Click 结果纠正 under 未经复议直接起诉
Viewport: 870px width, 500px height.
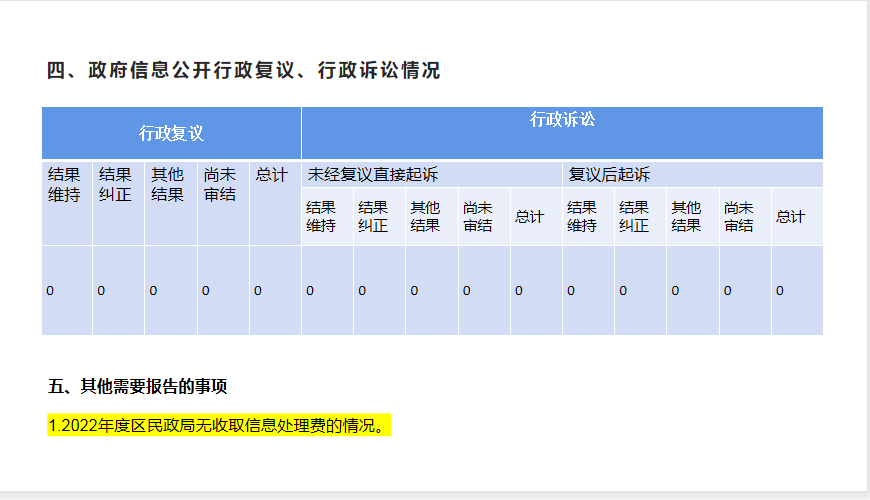pos(380,216)
